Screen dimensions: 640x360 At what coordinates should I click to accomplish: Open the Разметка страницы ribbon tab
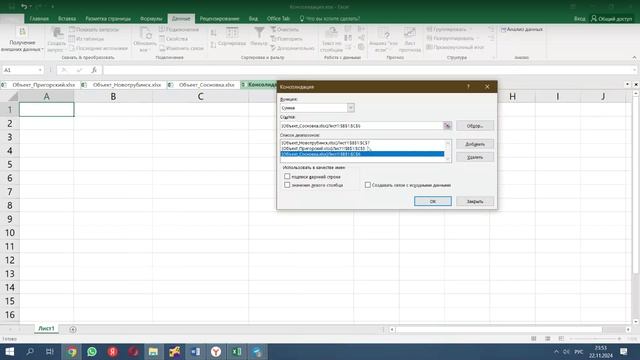pos(108,19)
